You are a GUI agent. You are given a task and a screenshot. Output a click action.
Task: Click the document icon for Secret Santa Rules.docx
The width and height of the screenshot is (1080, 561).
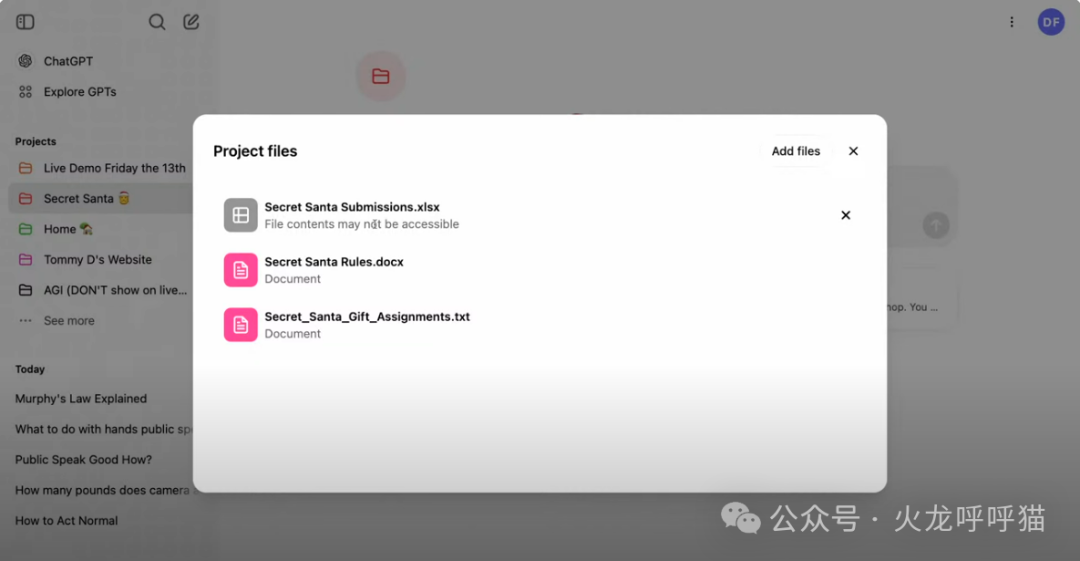[240, 270]
